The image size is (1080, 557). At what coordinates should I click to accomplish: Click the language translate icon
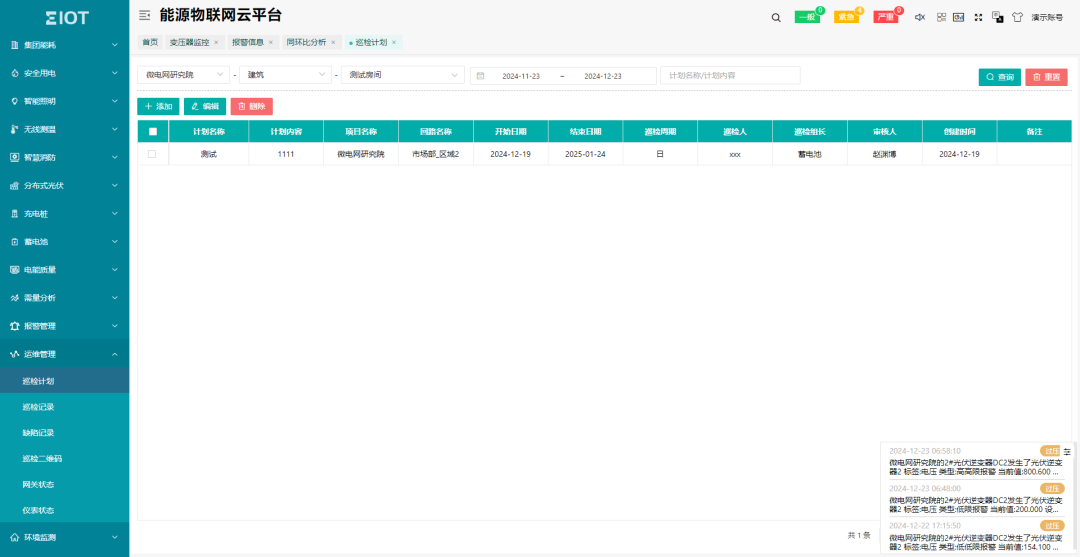tap(997, 17)
